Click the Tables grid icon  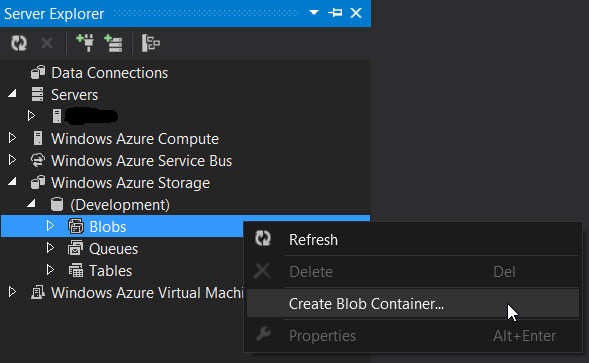76,271
